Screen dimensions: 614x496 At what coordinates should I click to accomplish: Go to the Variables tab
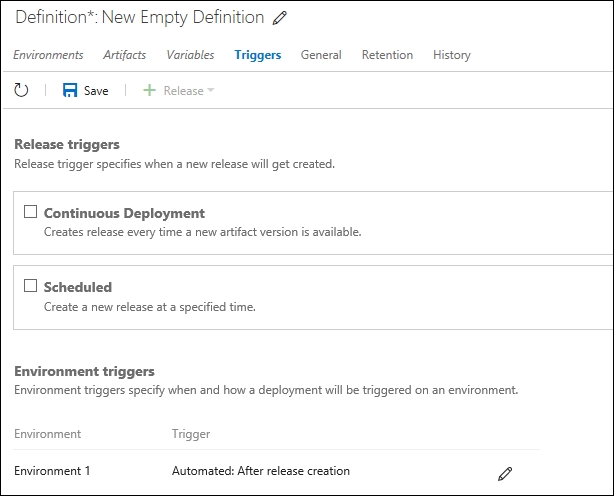point(190,55)
